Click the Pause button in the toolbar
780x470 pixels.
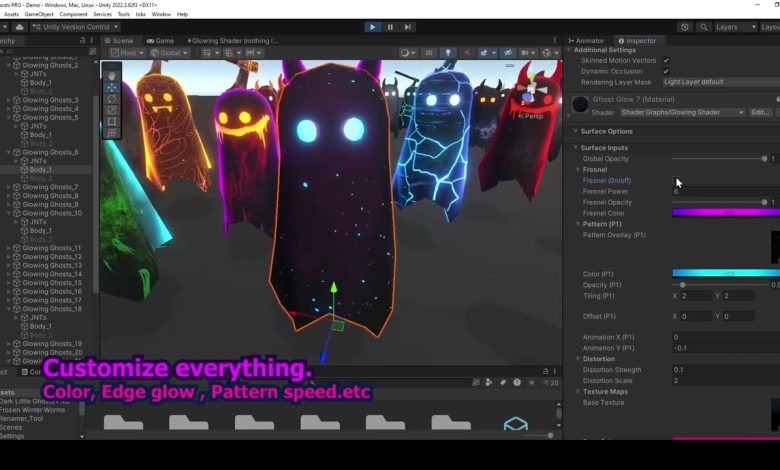pos(390,27)
